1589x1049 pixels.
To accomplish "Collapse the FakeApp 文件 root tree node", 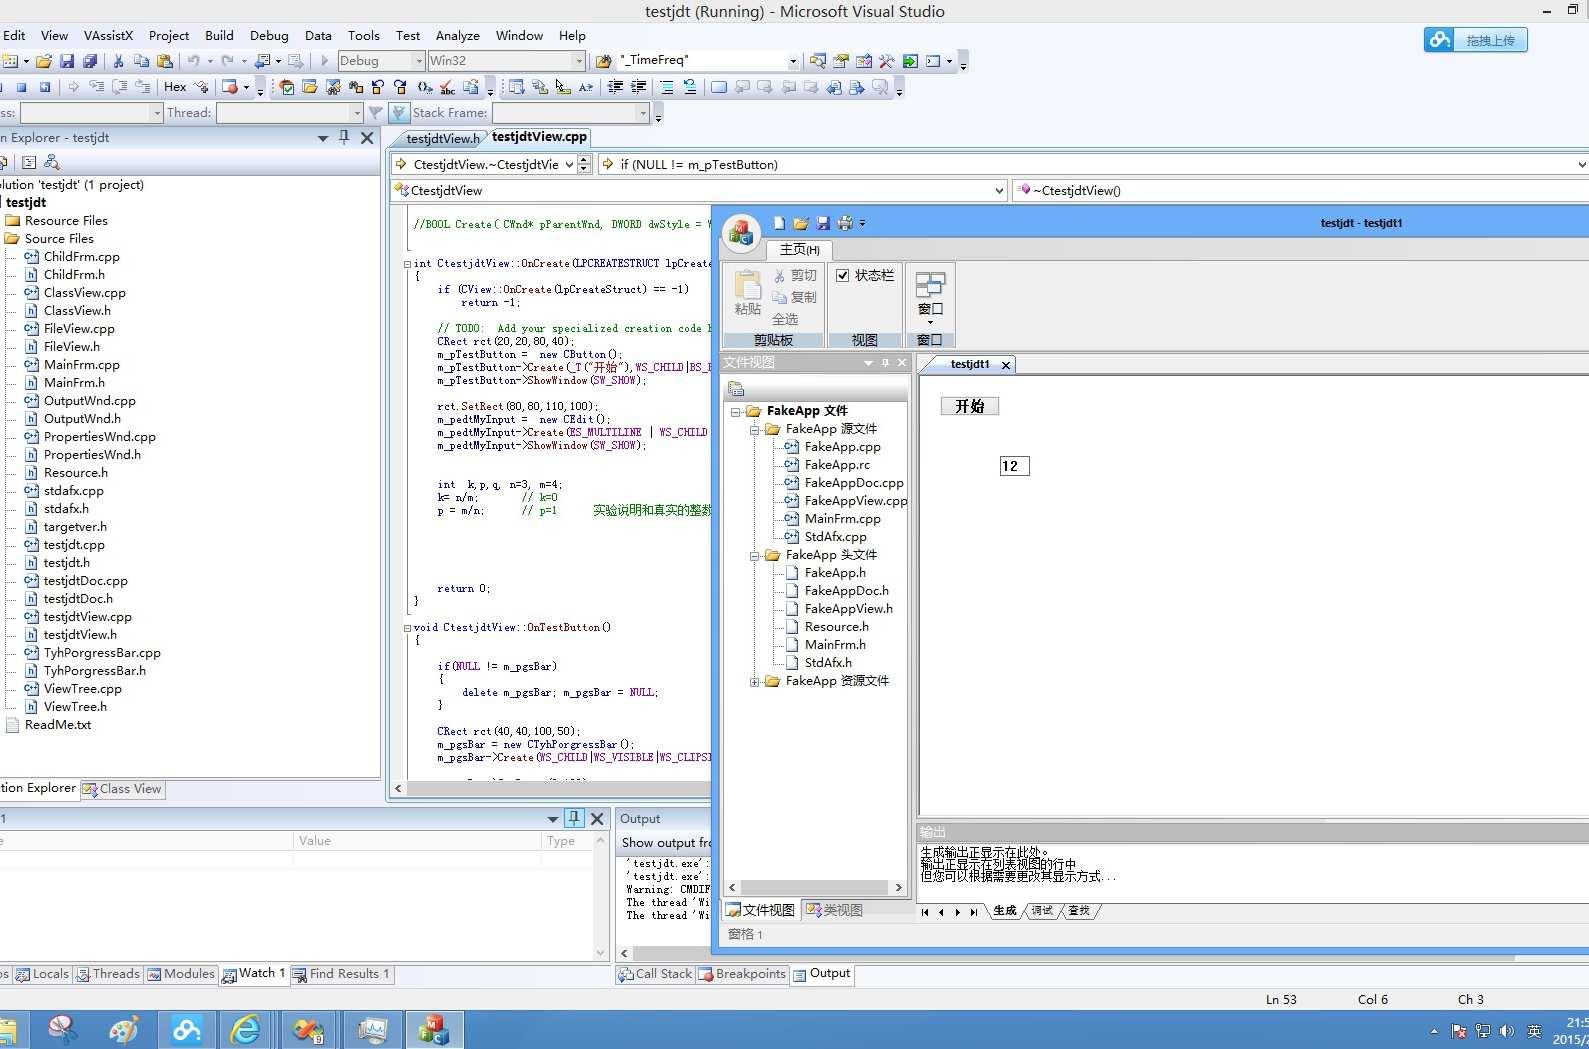I will pyautogui.click(x=736, y=411).
